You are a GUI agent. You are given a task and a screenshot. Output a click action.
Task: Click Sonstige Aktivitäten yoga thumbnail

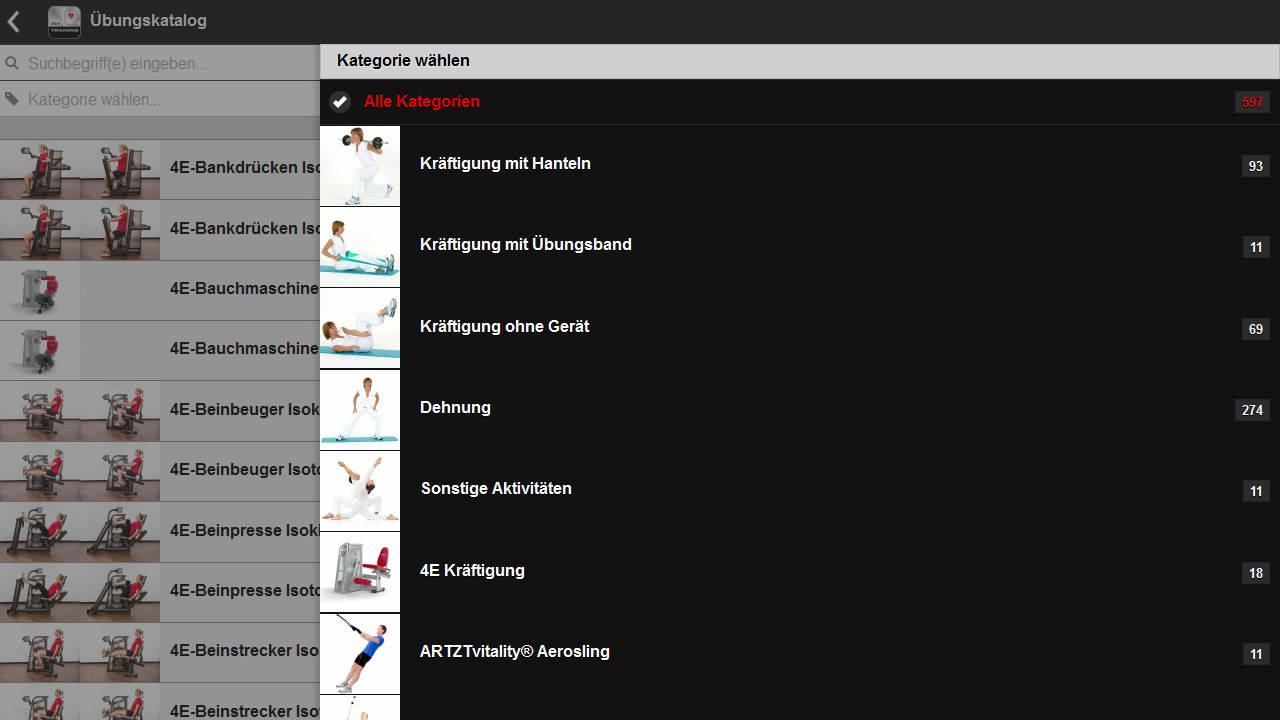coord(360,491)
